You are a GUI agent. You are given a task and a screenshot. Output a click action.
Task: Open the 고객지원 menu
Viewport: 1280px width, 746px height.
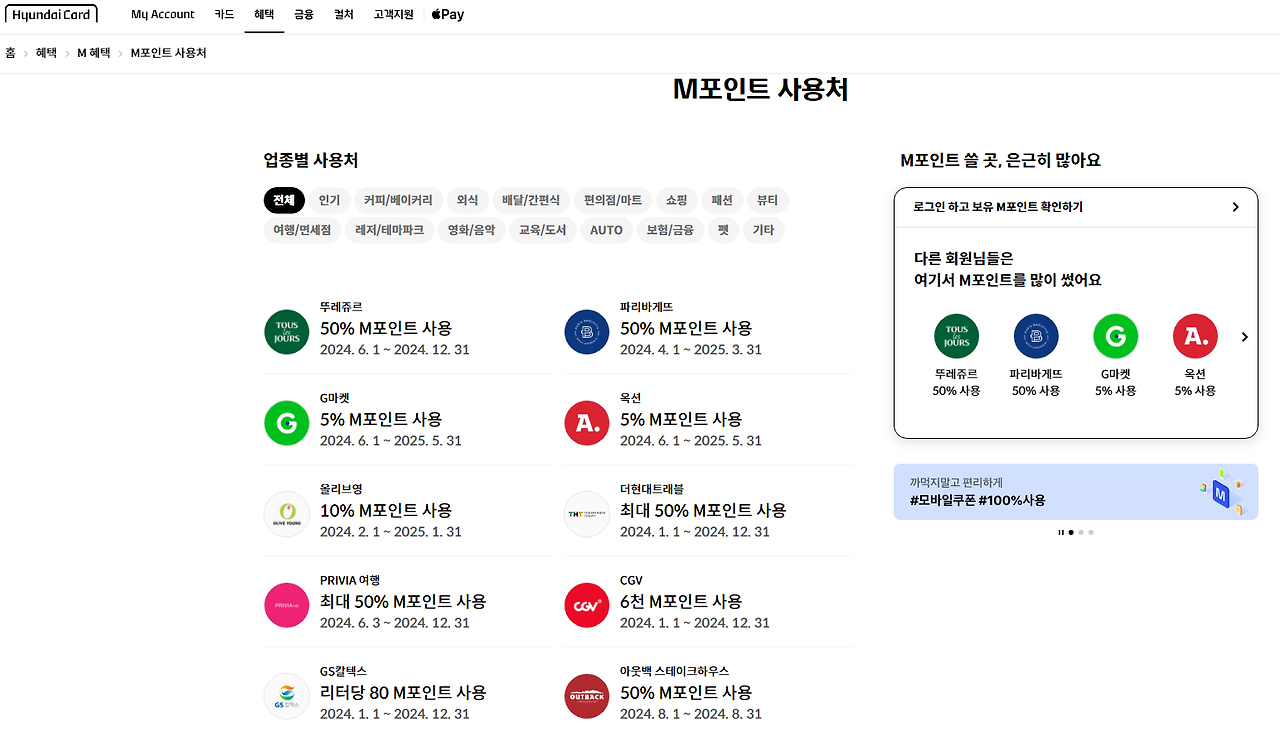(394, 14)
